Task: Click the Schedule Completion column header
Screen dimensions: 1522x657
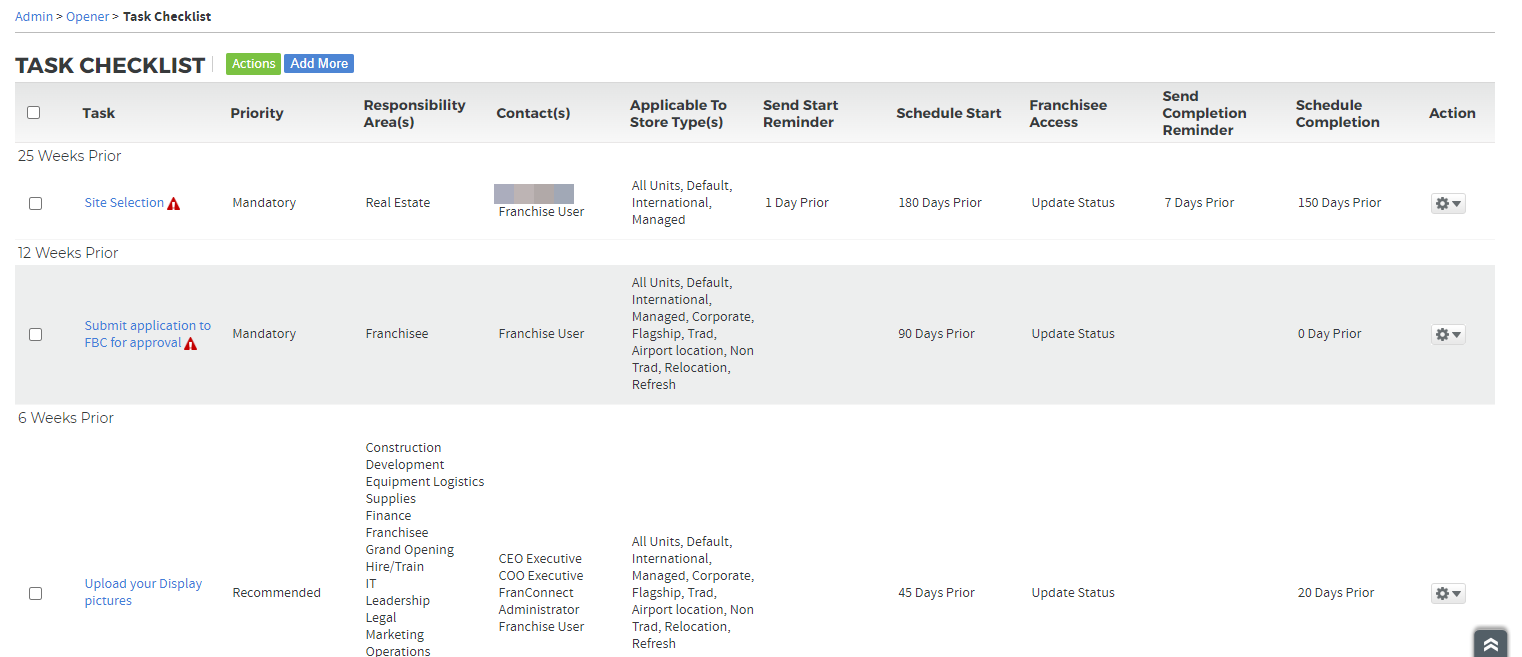Action: [x=1337, y=113]
